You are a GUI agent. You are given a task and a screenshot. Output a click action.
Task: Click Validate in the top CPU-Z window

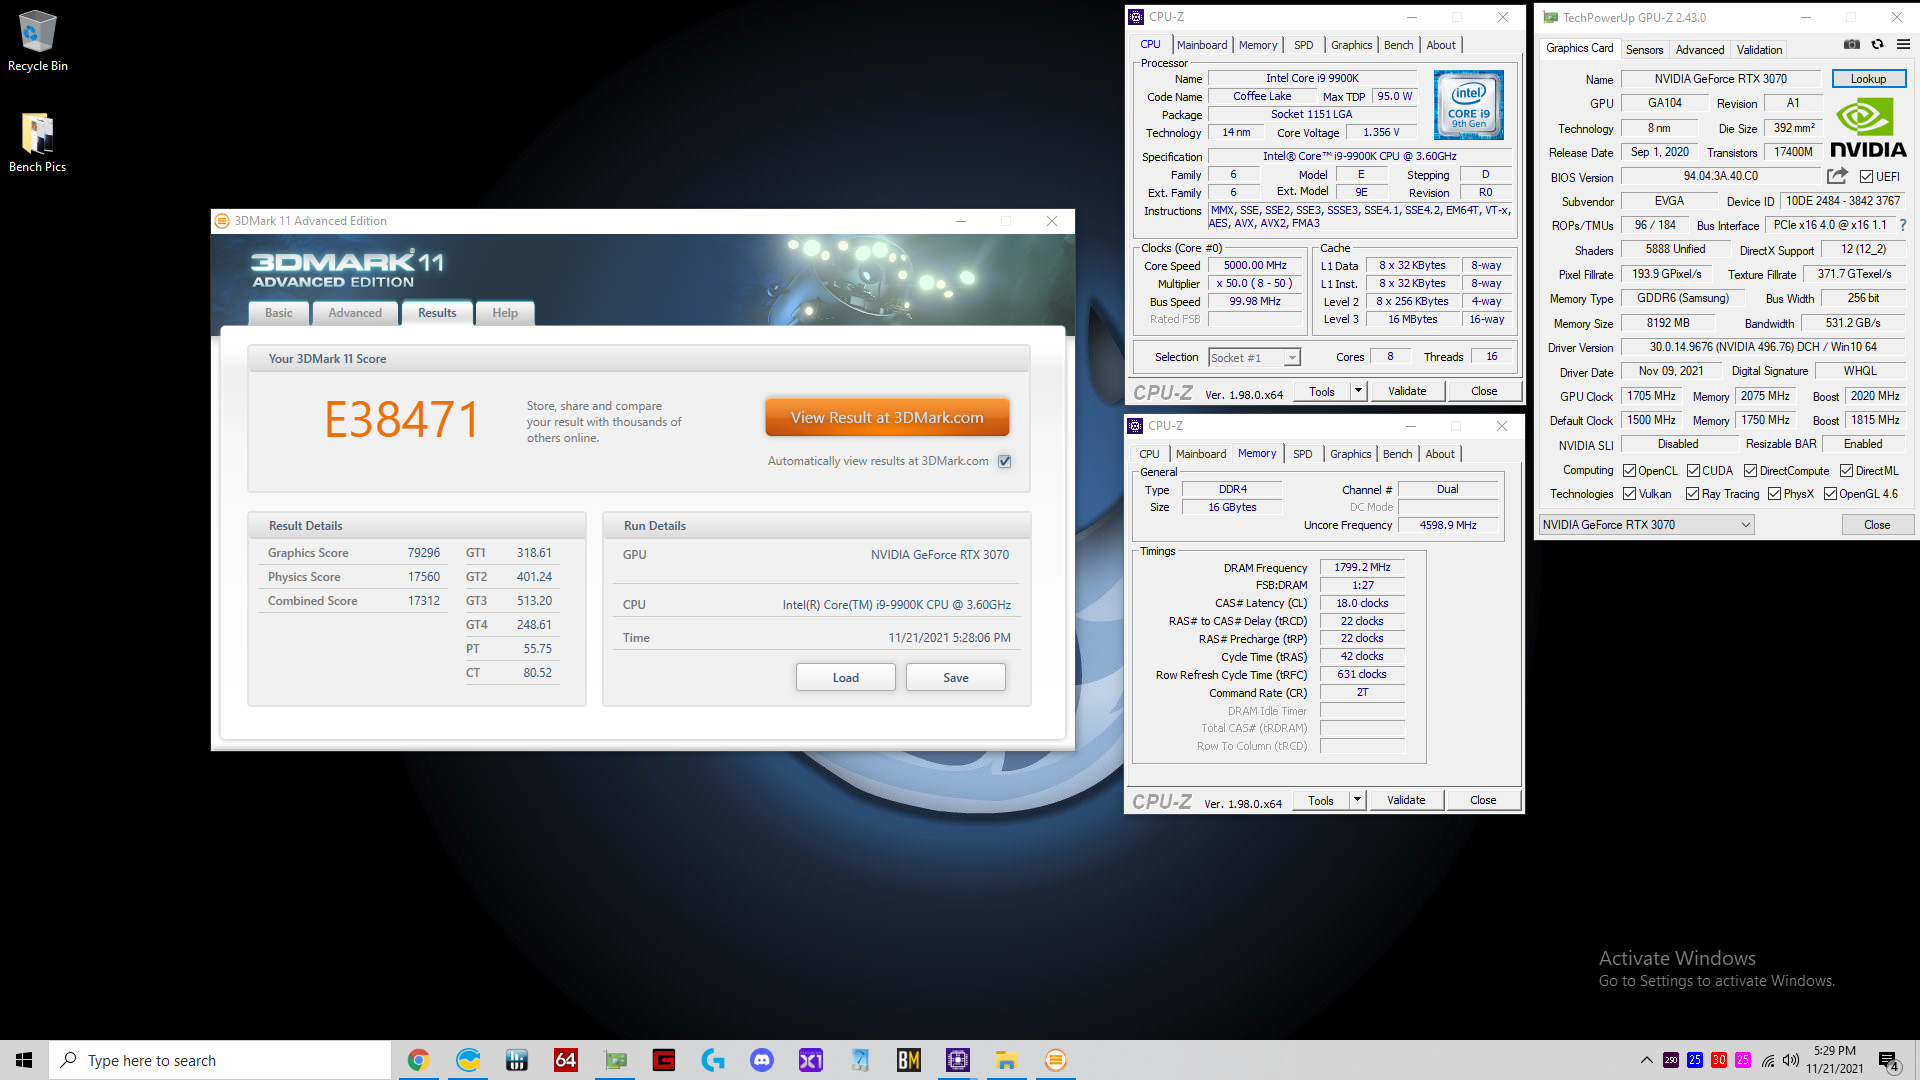(1407, 391)
